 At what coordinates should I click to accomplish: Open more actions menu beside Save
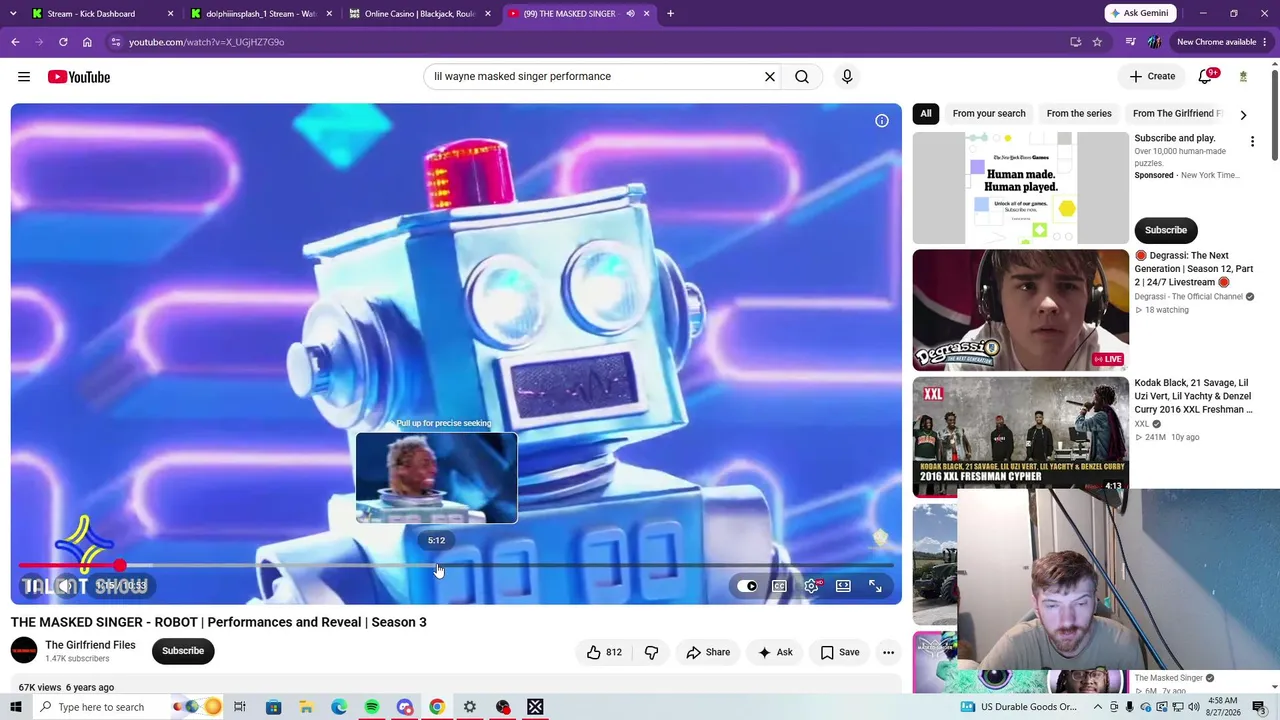tap(888, 652)
